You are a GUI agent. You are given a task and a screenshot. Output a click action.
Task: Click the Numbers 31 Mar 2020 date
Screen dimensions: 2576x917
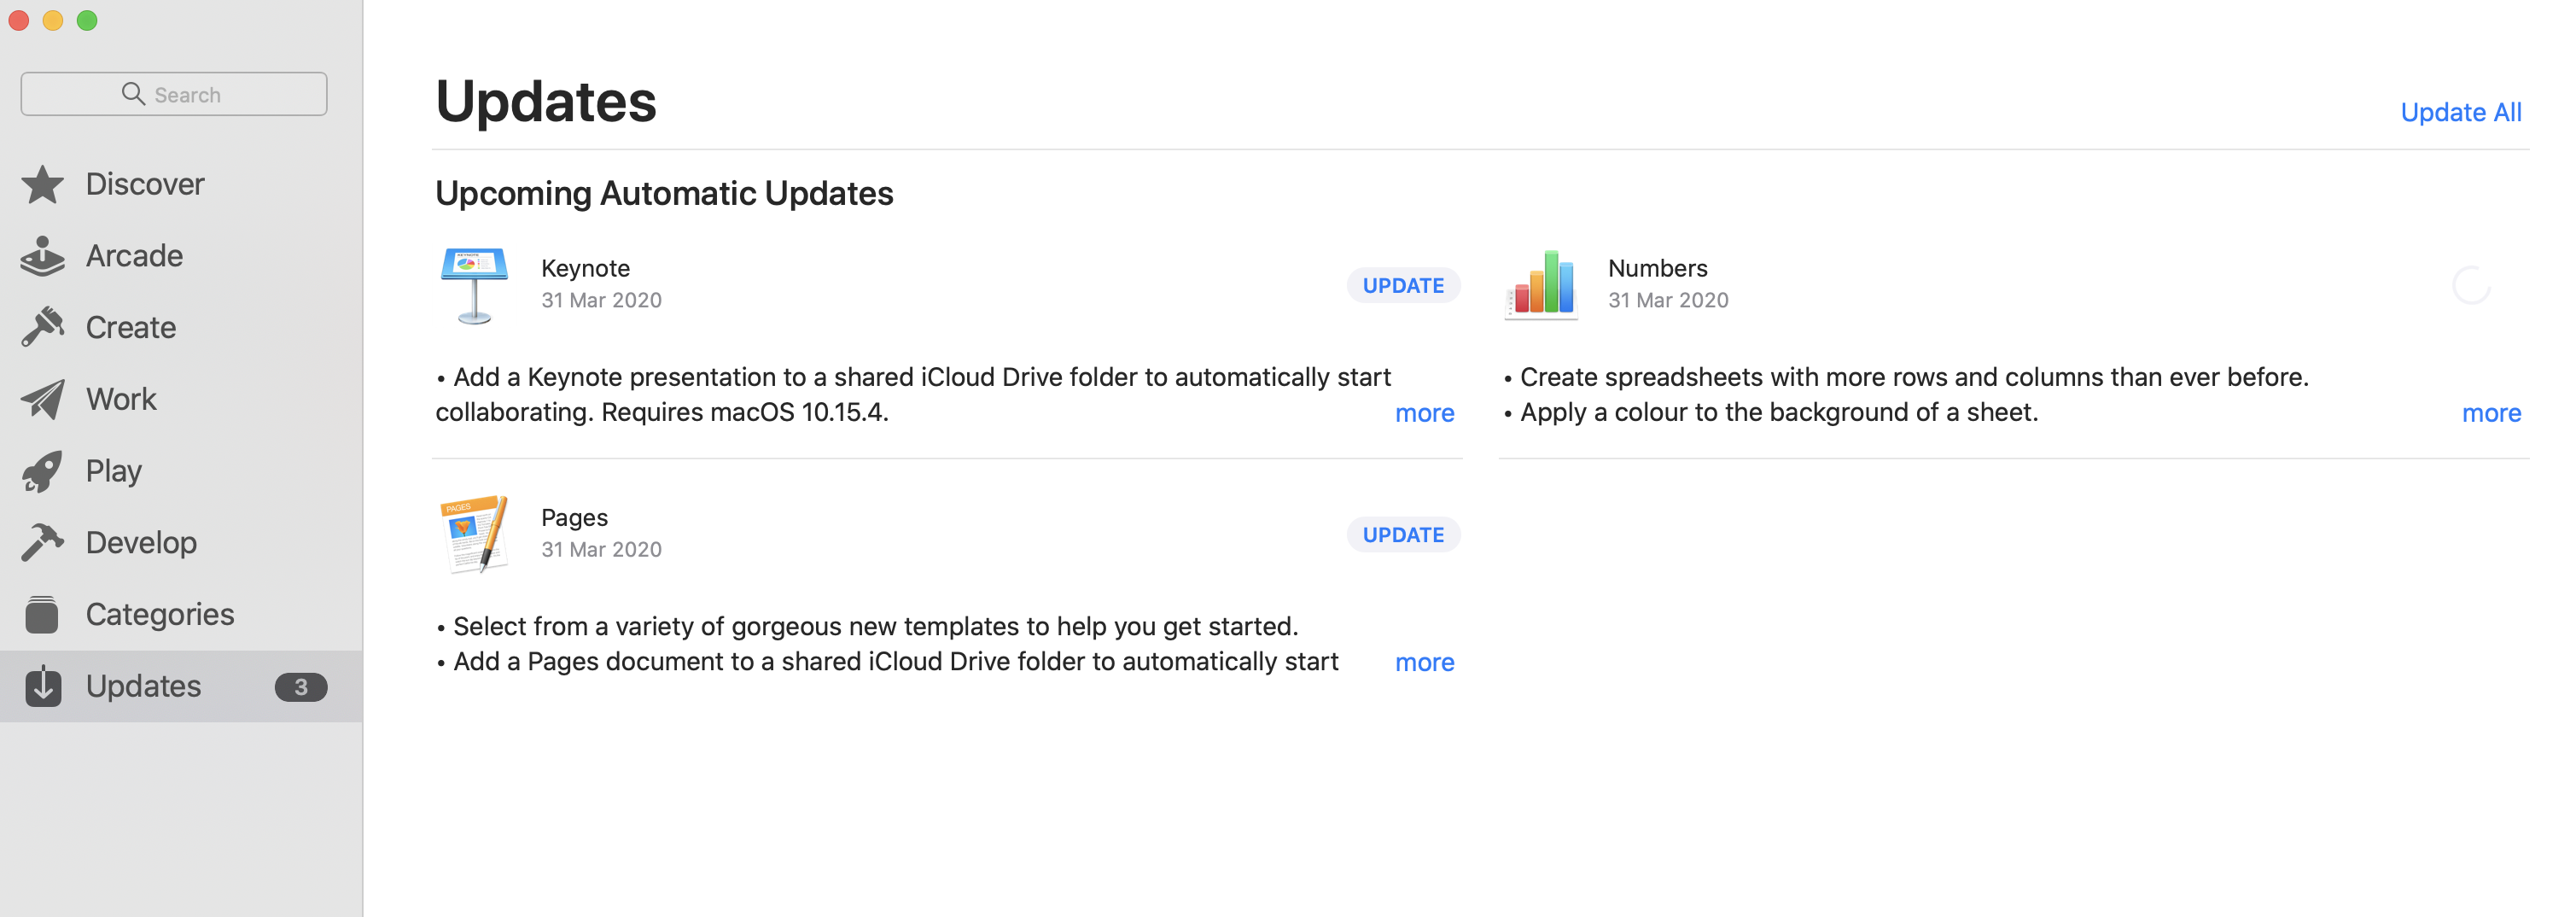[x=1668, y=300]
